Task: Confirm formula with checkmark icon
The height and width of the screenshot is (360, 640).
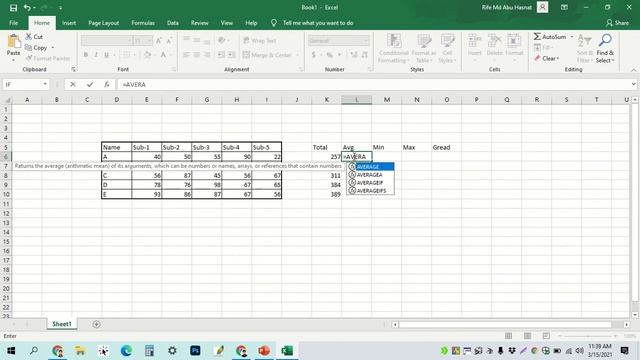Action: pos(90,84)
